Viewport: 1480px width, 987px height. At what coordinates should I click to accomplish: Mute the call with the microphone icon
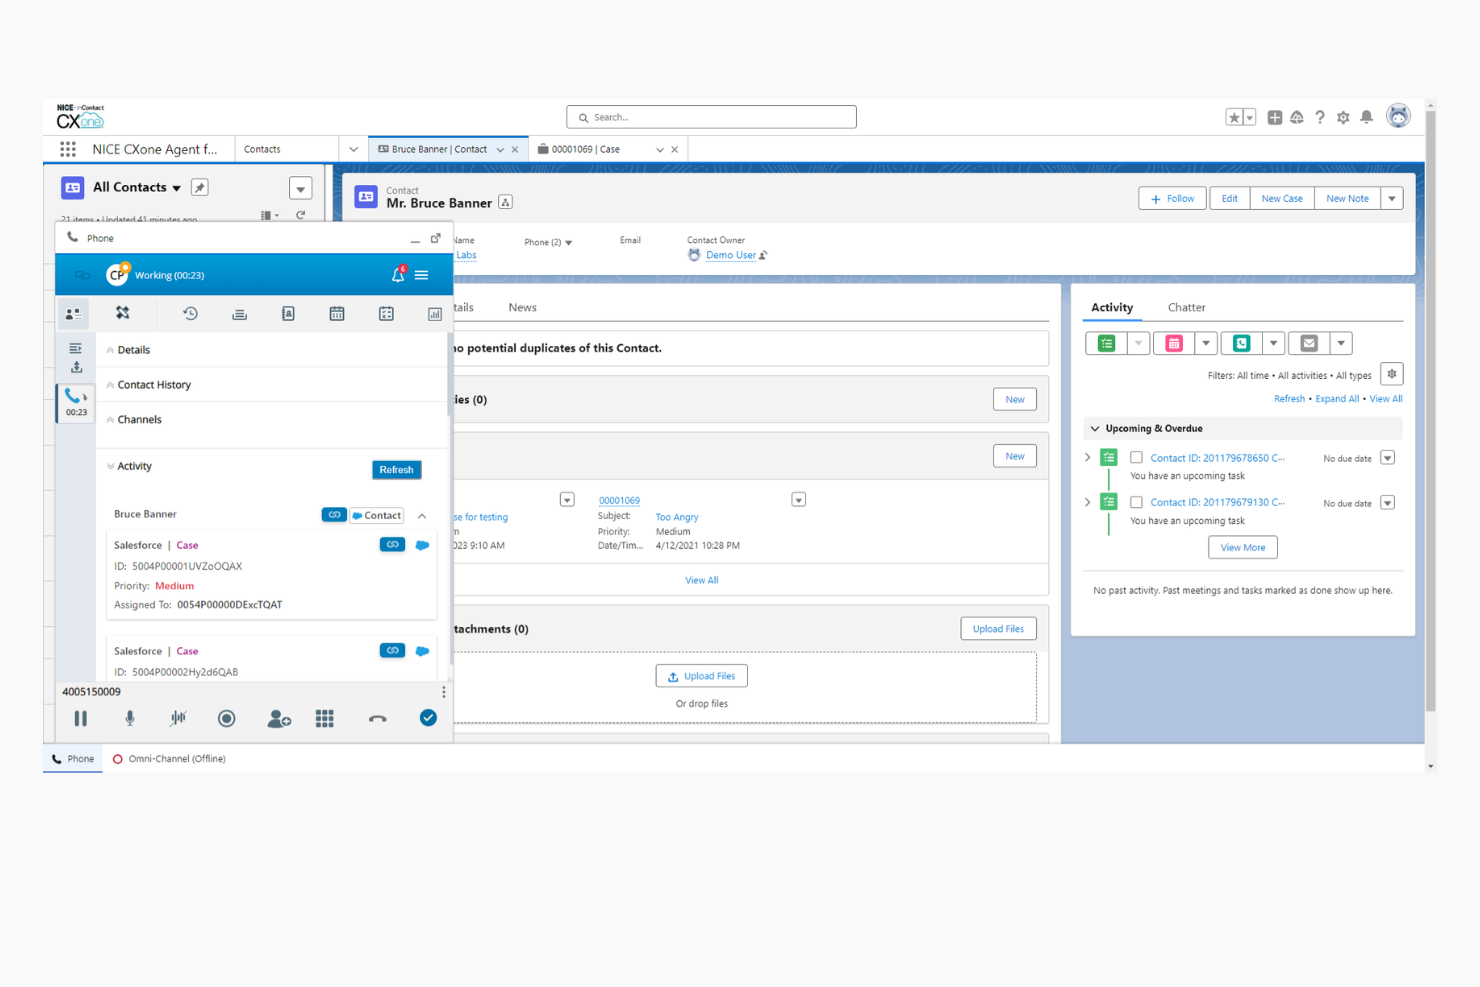tap(130, 718)
